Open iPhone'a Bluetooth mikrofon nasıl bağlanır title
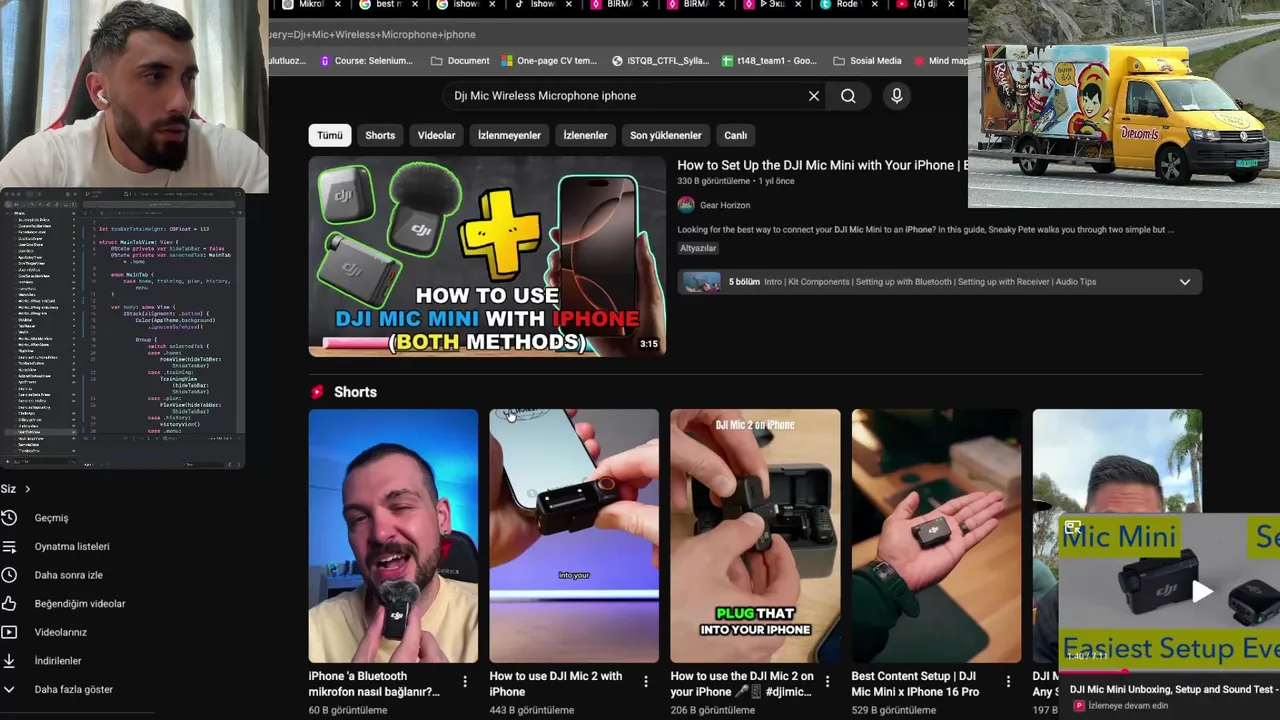 click(376, 684)
